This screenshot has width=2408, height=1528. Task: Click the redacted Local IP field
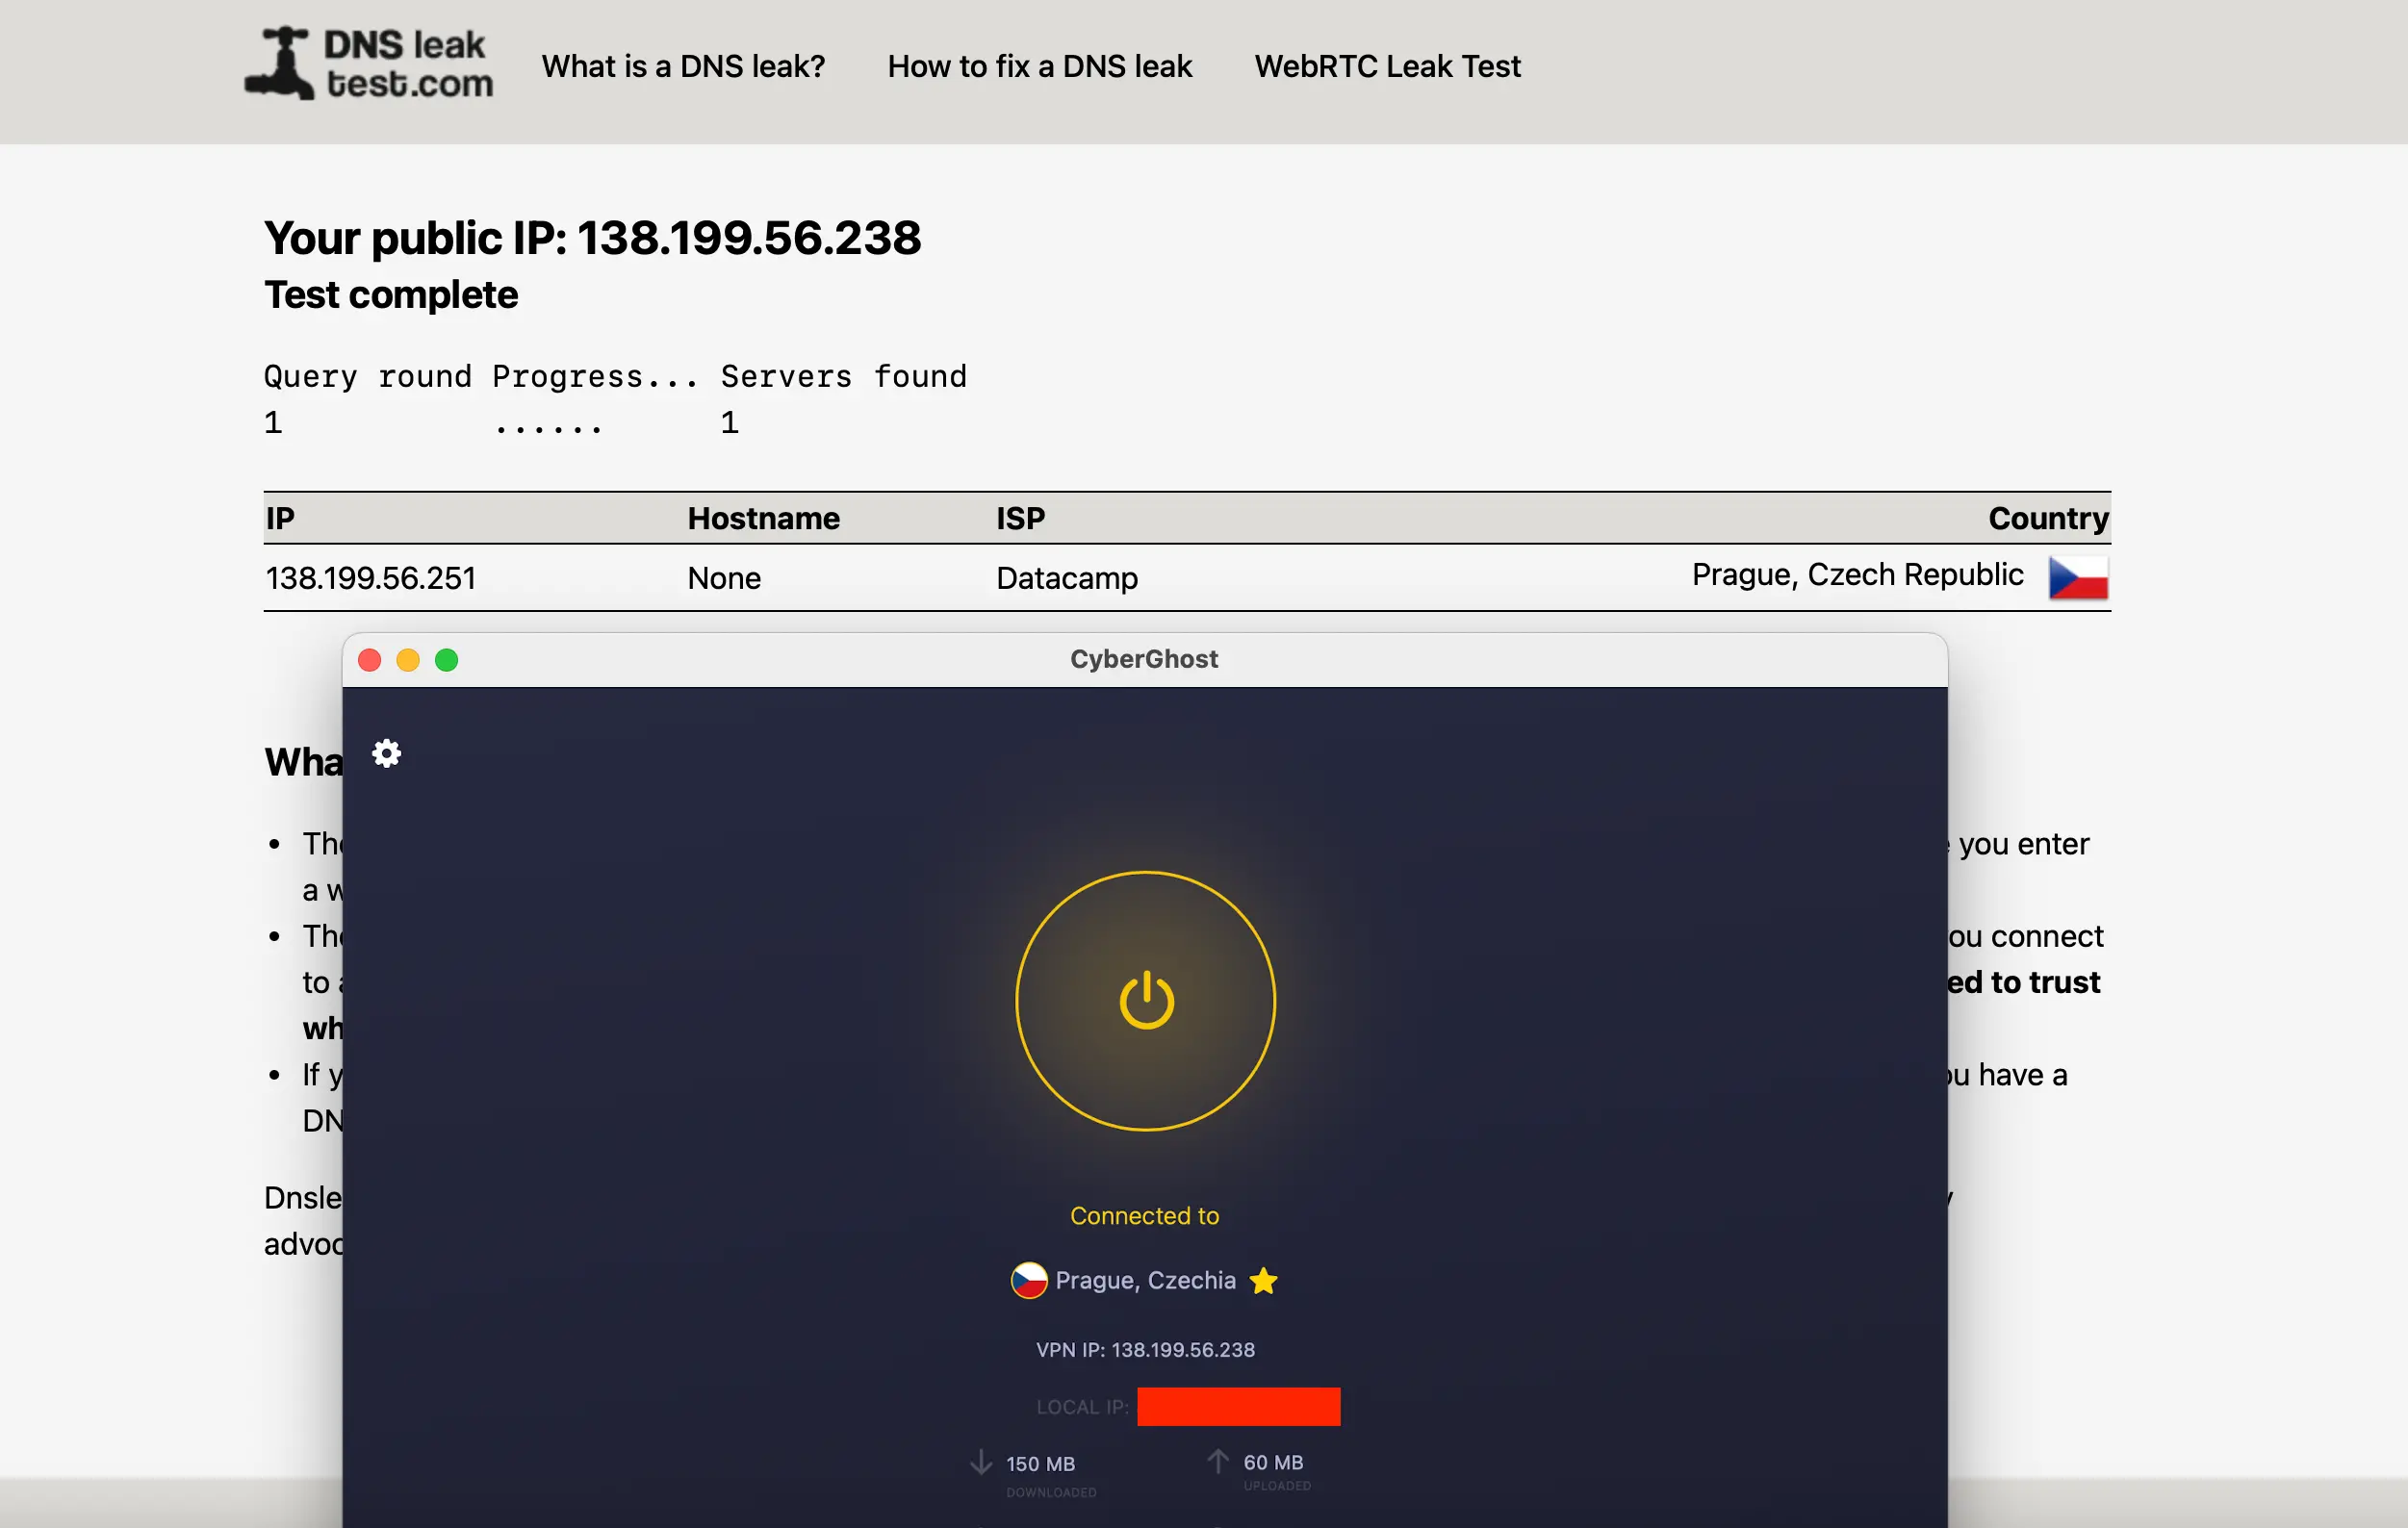point(1239,1406)
